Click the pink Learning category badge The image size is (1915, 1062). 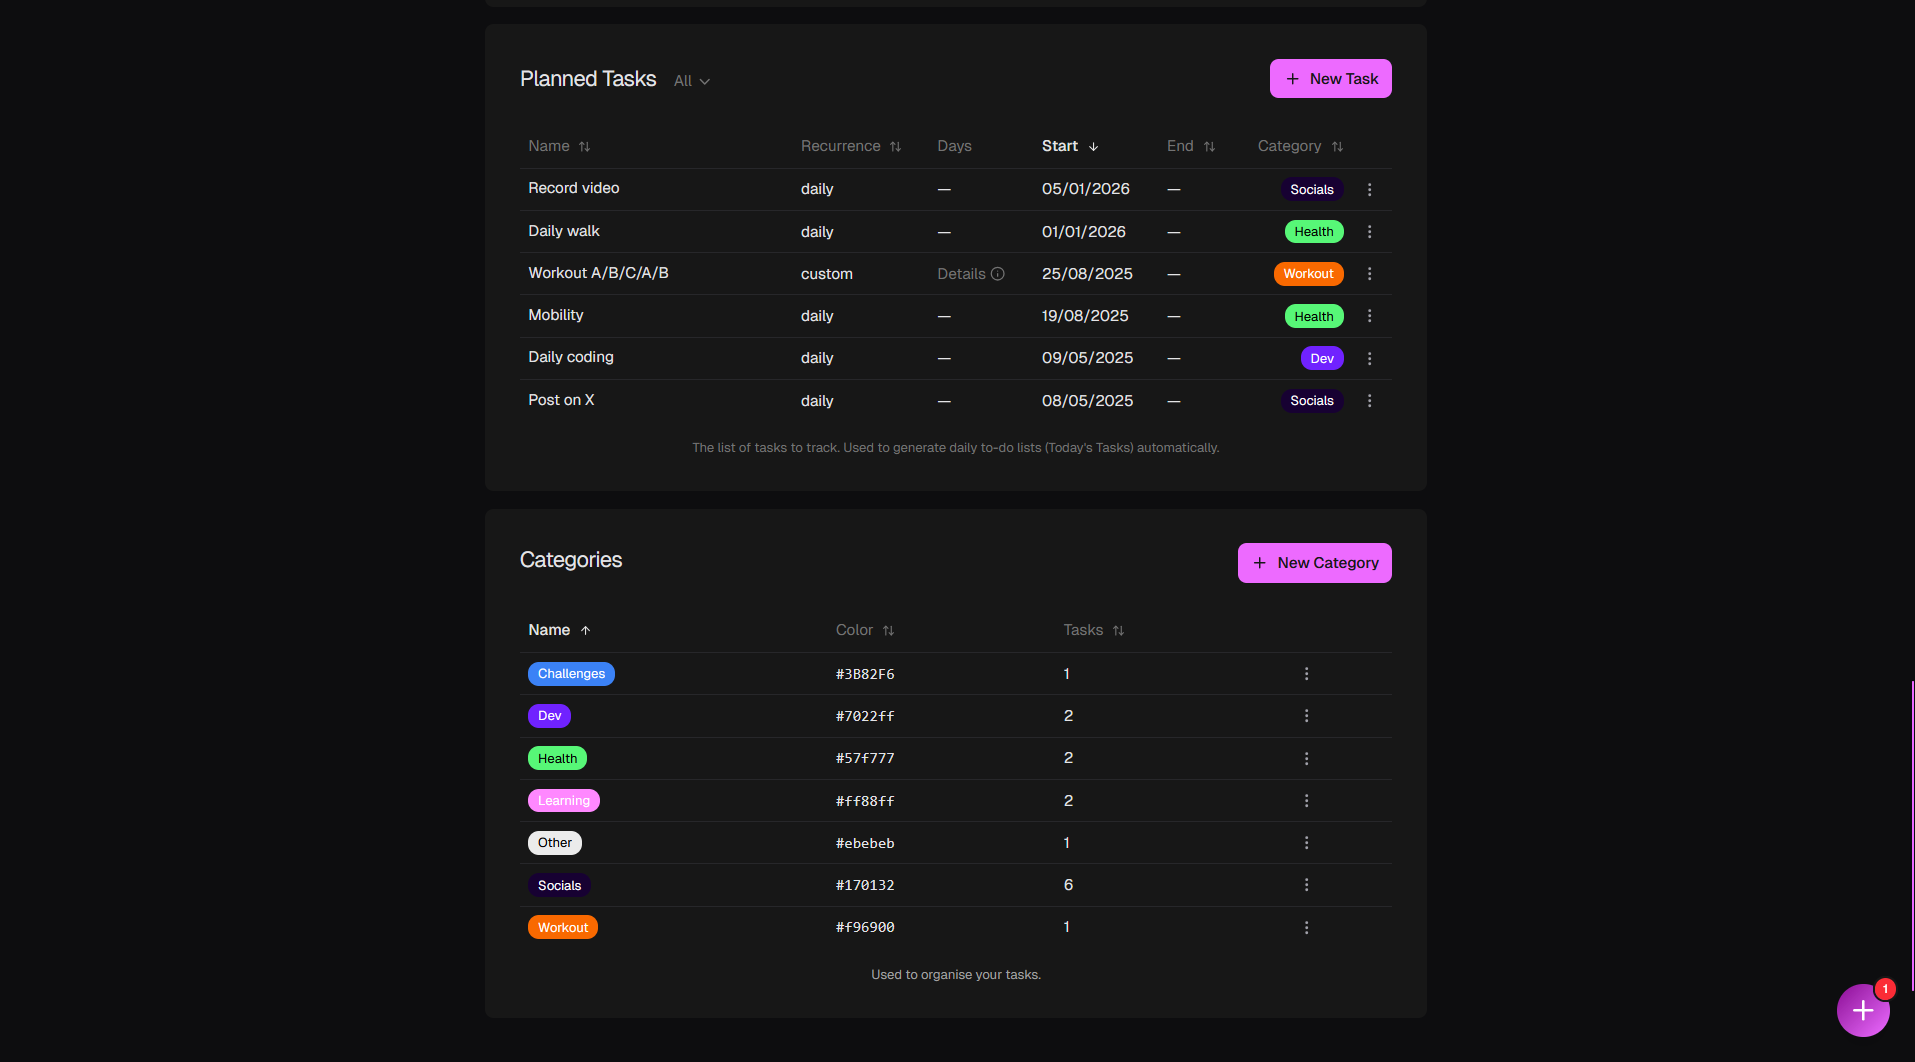(564, 801)
